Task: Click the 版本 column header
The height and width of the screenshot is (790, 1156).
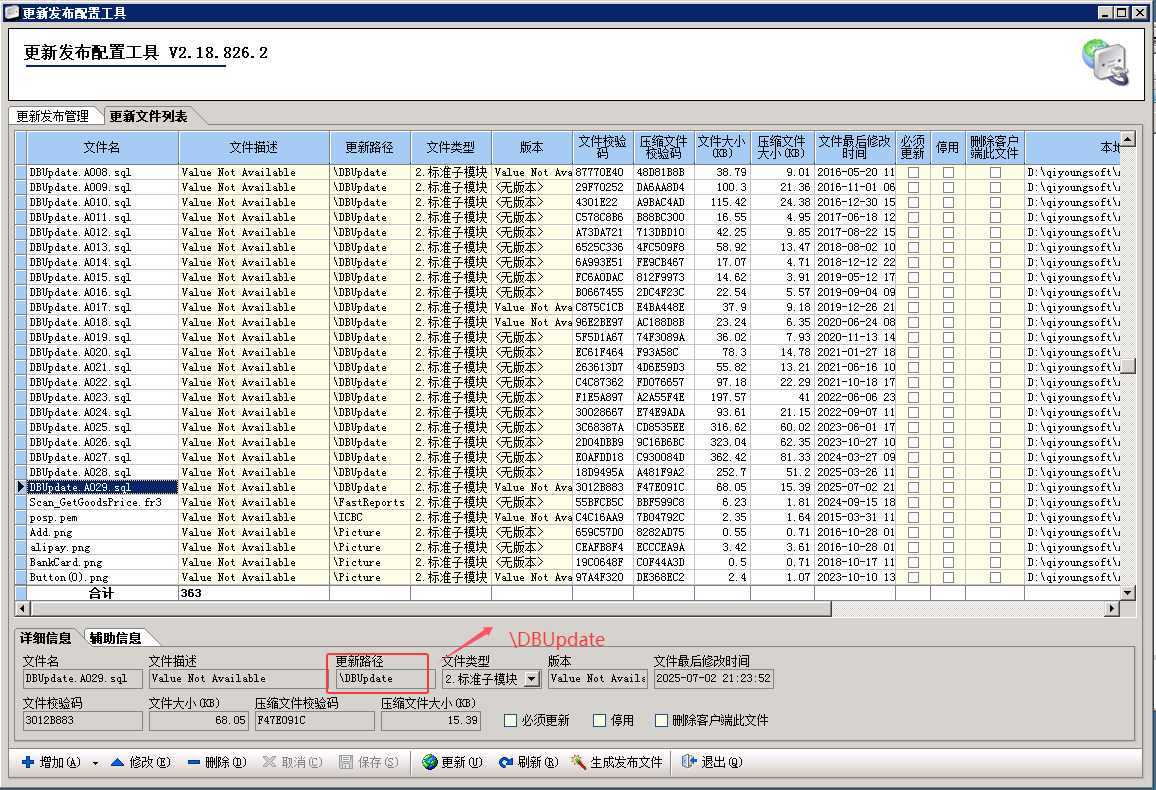Action: (x=532, y=147)
